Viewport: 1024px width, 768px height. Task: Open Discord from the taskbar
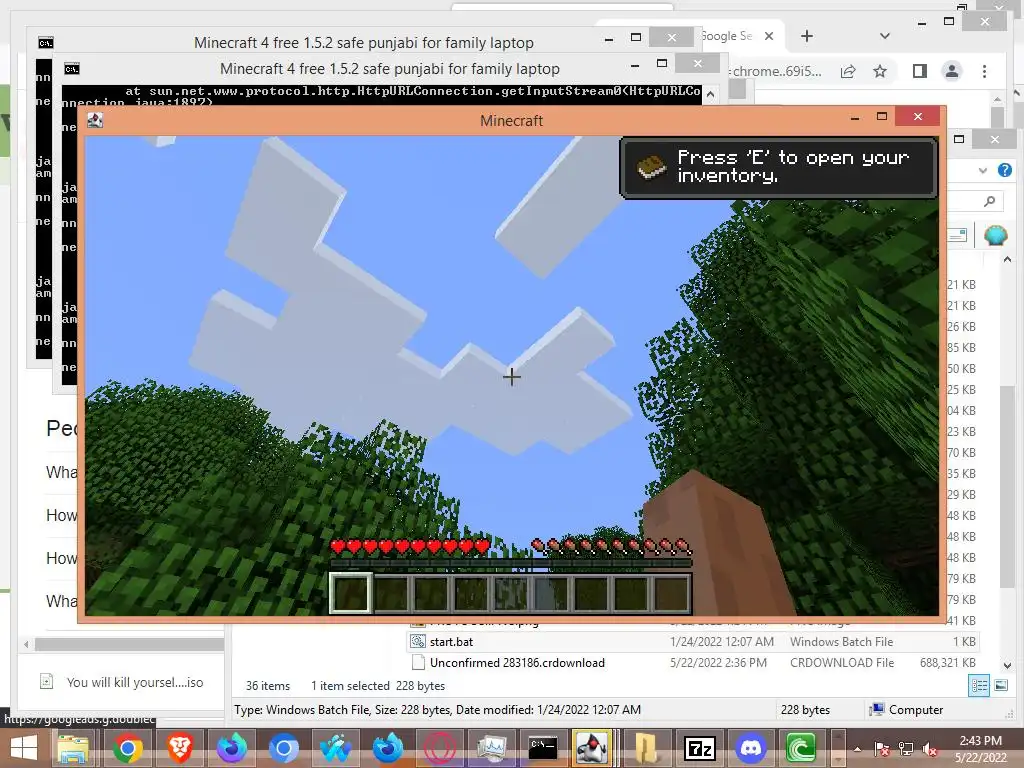751,748
